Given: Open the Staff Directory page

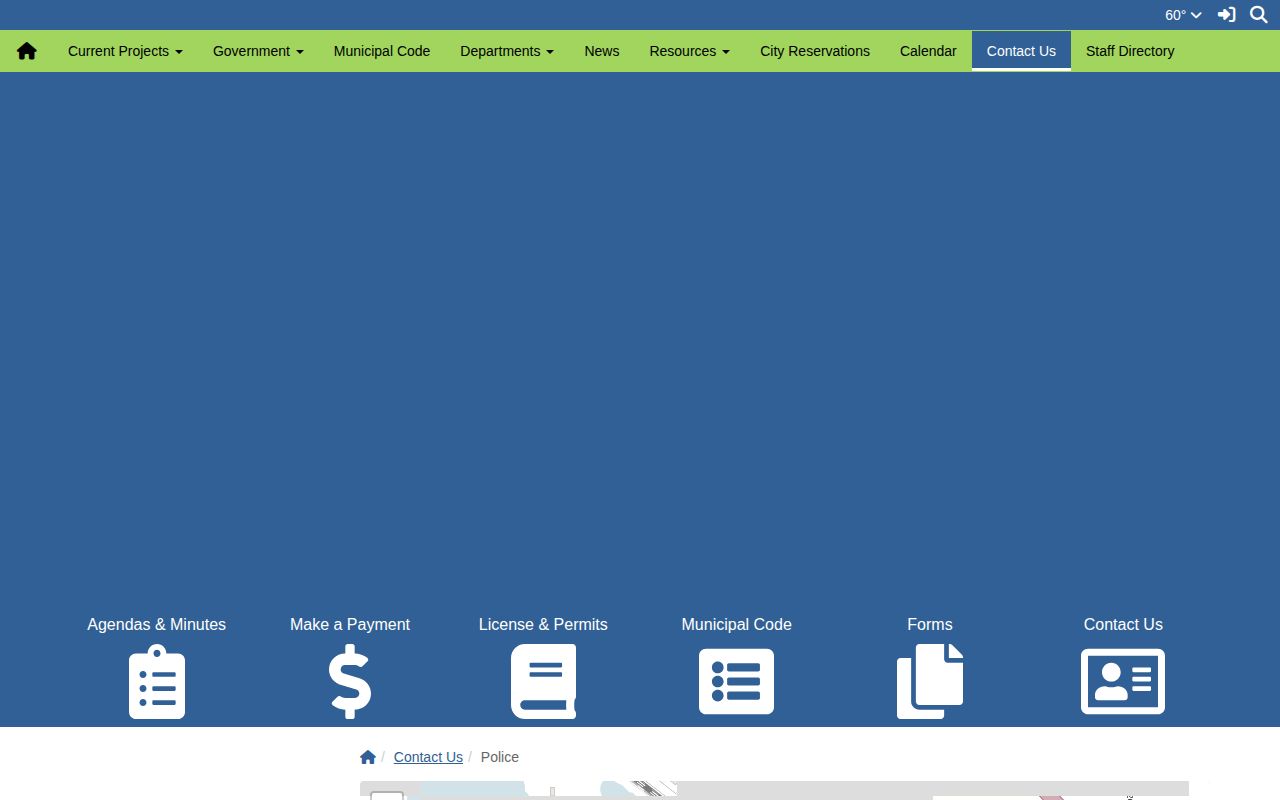Looking at the screenshot, I should tap(1130, 51).
